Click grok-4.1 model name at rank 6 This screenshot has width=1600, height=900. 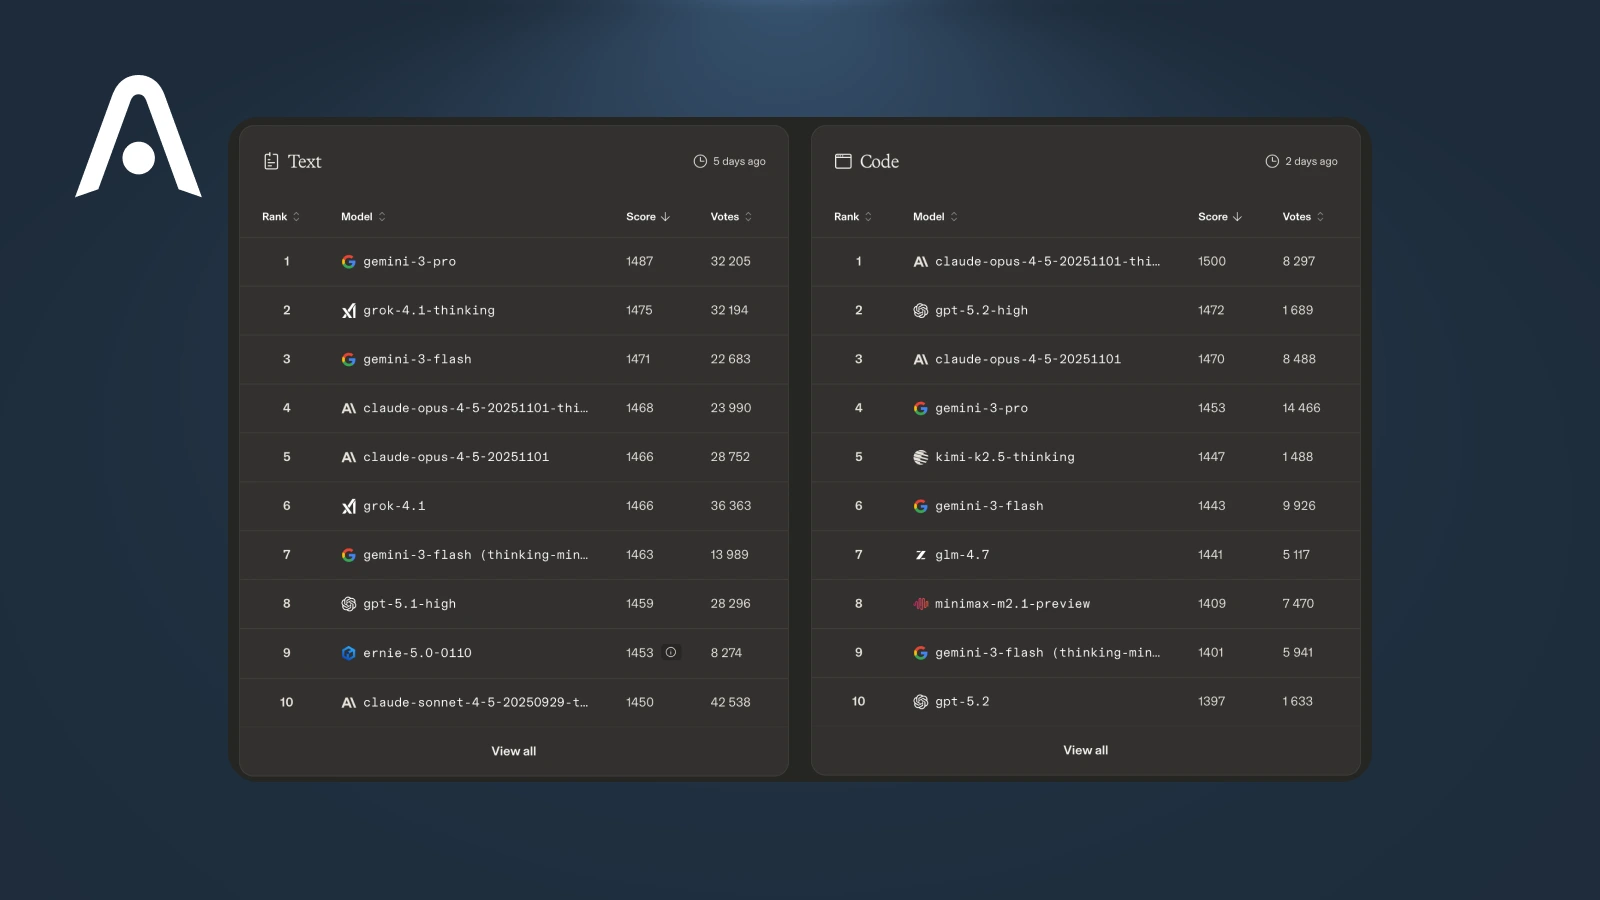click(394, 506)
